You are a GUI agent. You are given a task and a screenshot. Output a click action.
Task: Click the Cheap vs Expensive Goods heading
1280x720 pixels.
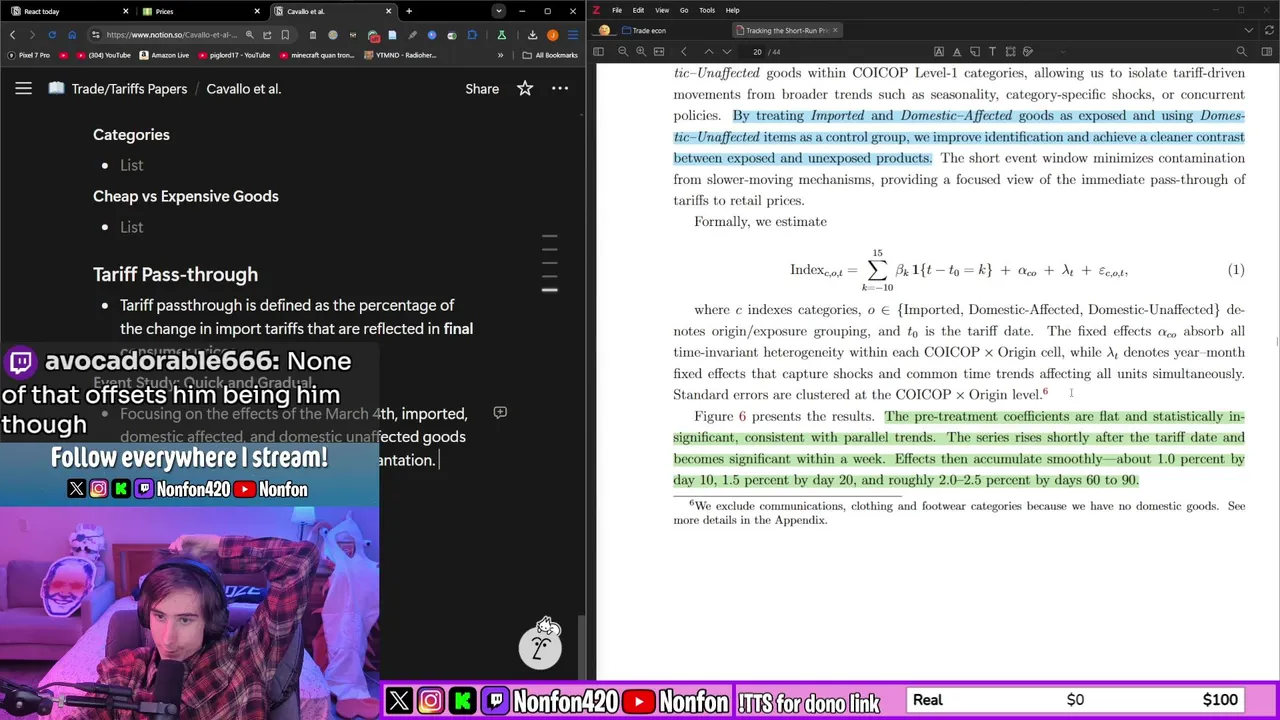click(186, 196)
